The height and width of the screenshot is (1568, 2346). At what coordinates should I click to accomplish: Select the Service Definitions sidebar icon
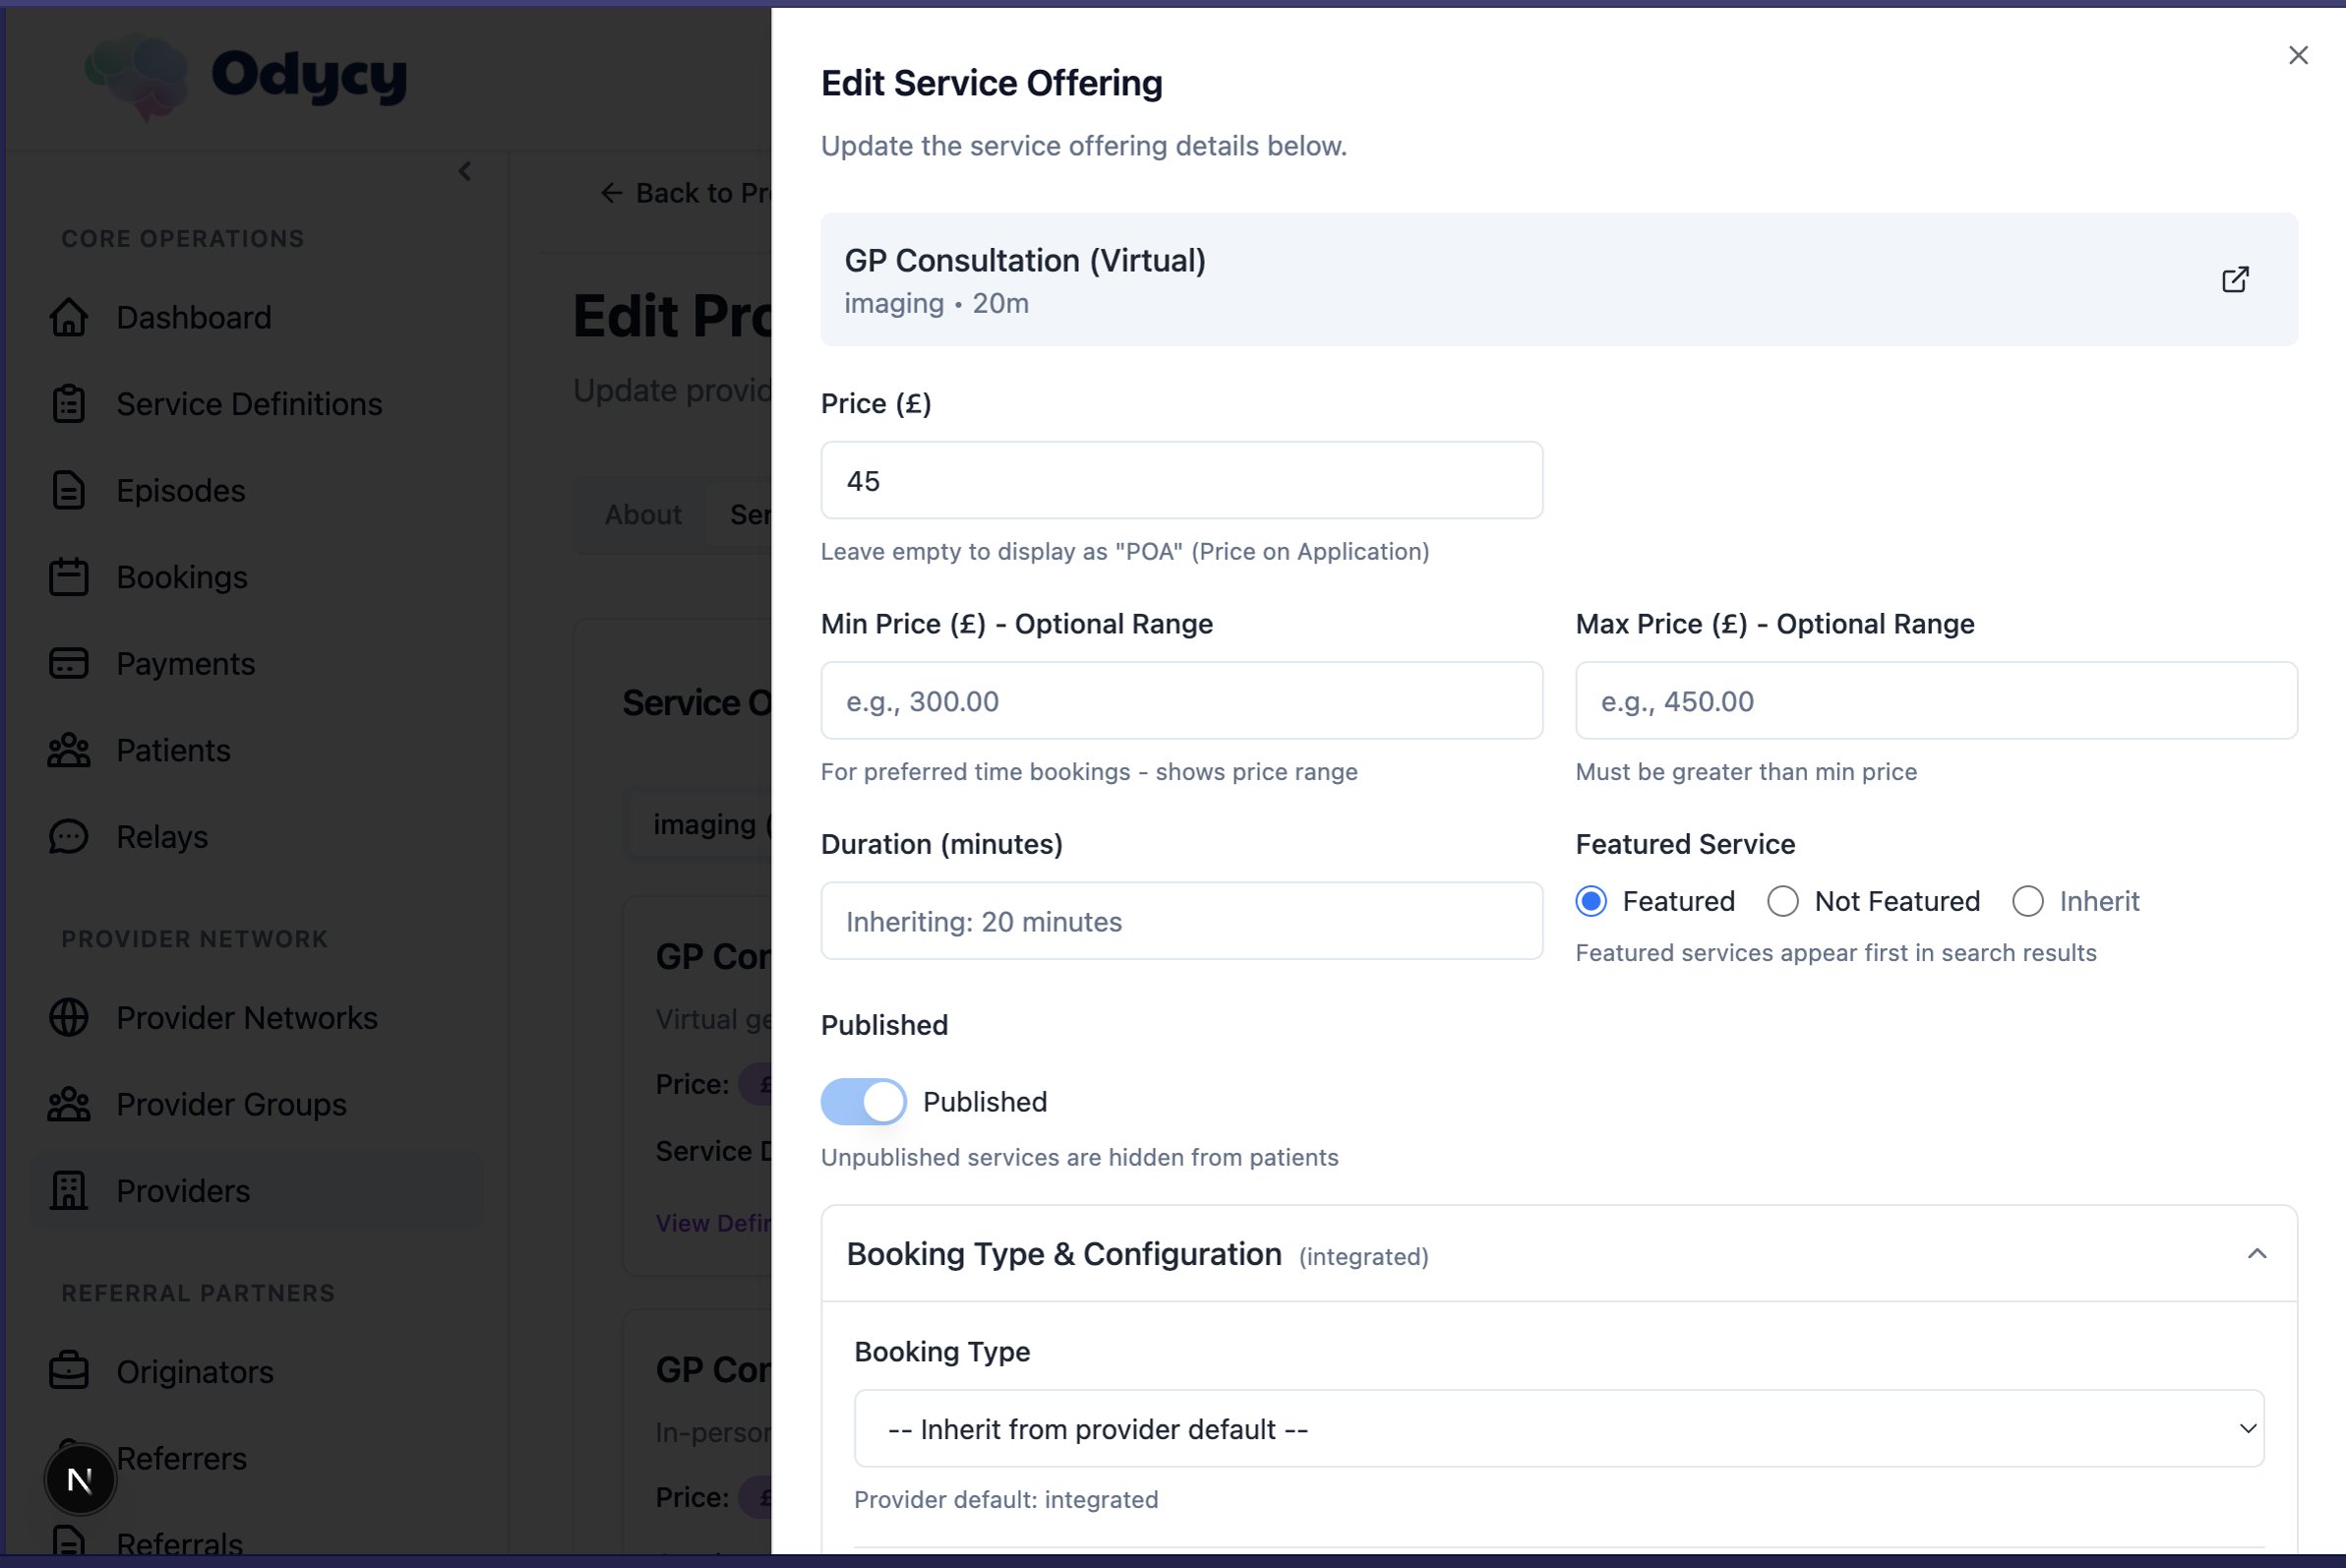pyautogui.click(x=68, y=403)
